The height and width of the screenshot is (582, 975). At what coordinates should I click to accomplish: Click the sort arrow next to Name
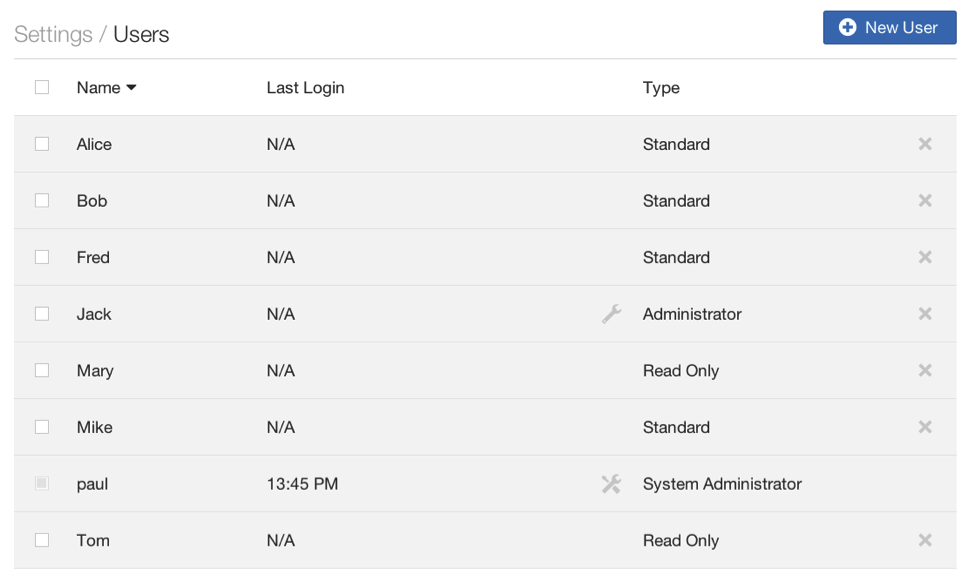pyautogui.click(x=131, y=88)
